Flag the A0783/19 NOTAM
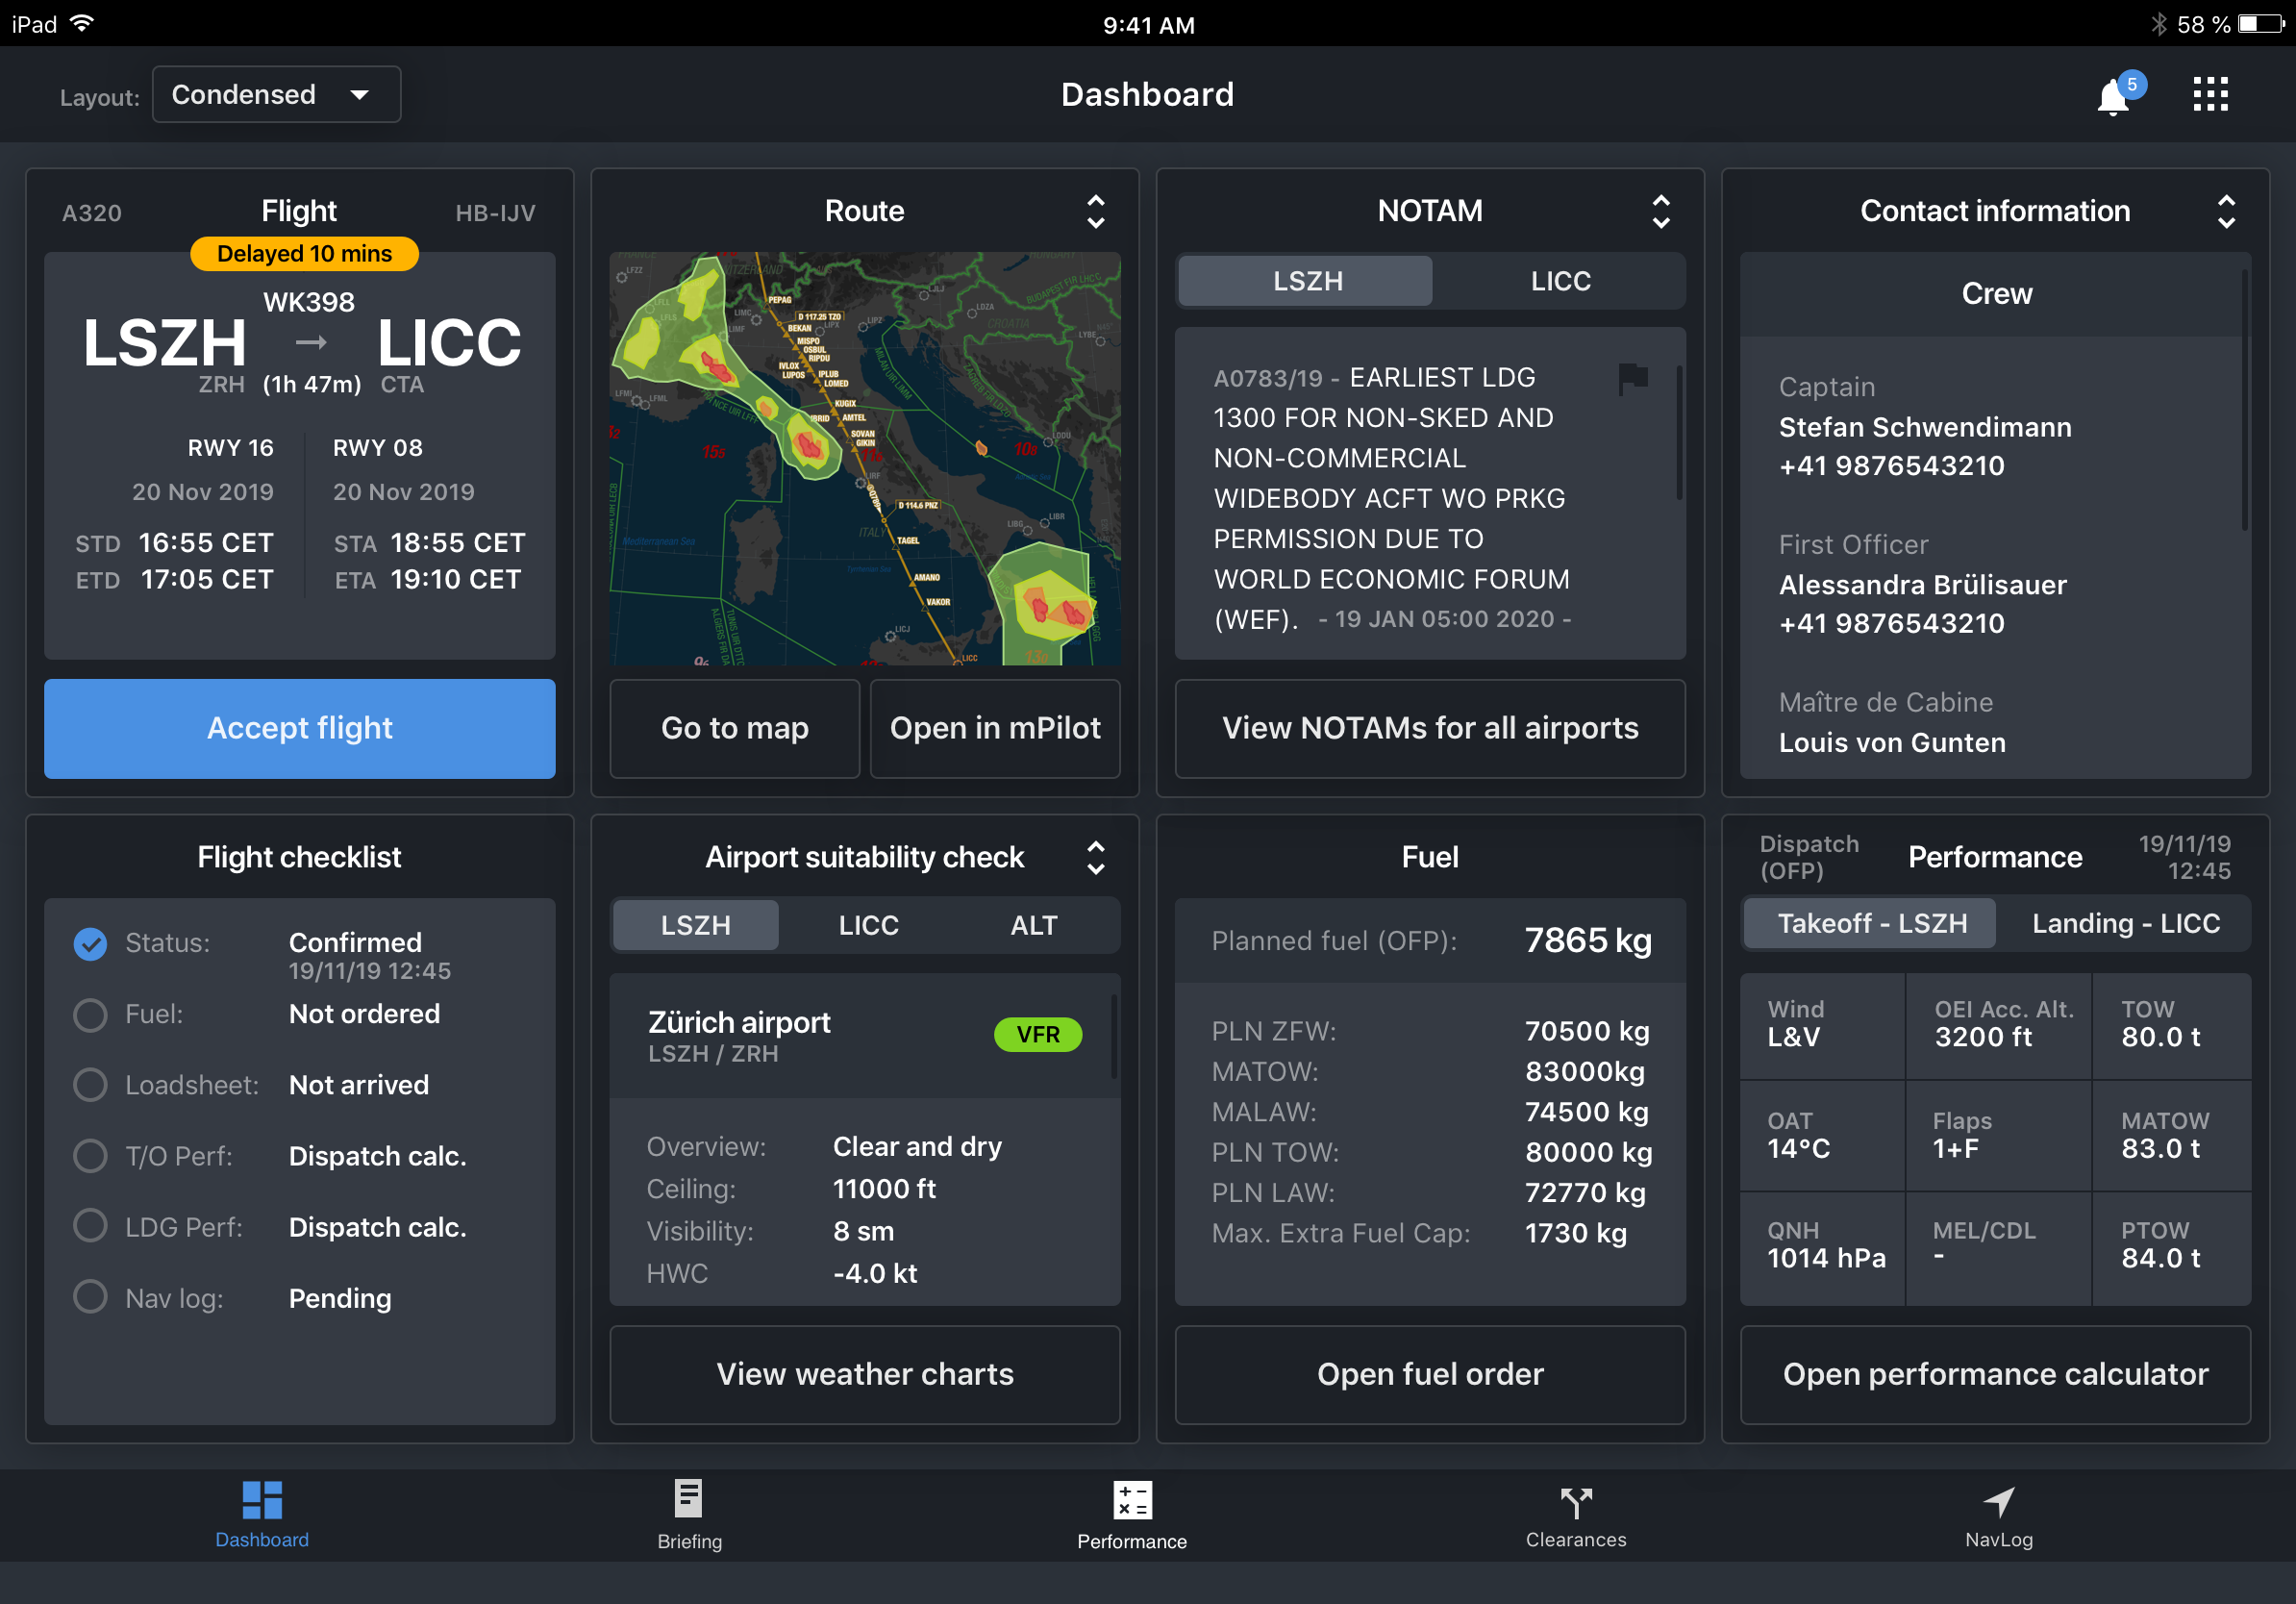The height and width of the screenshot is (1604, 2296). pyautogui.click(x=1632, y=378)
